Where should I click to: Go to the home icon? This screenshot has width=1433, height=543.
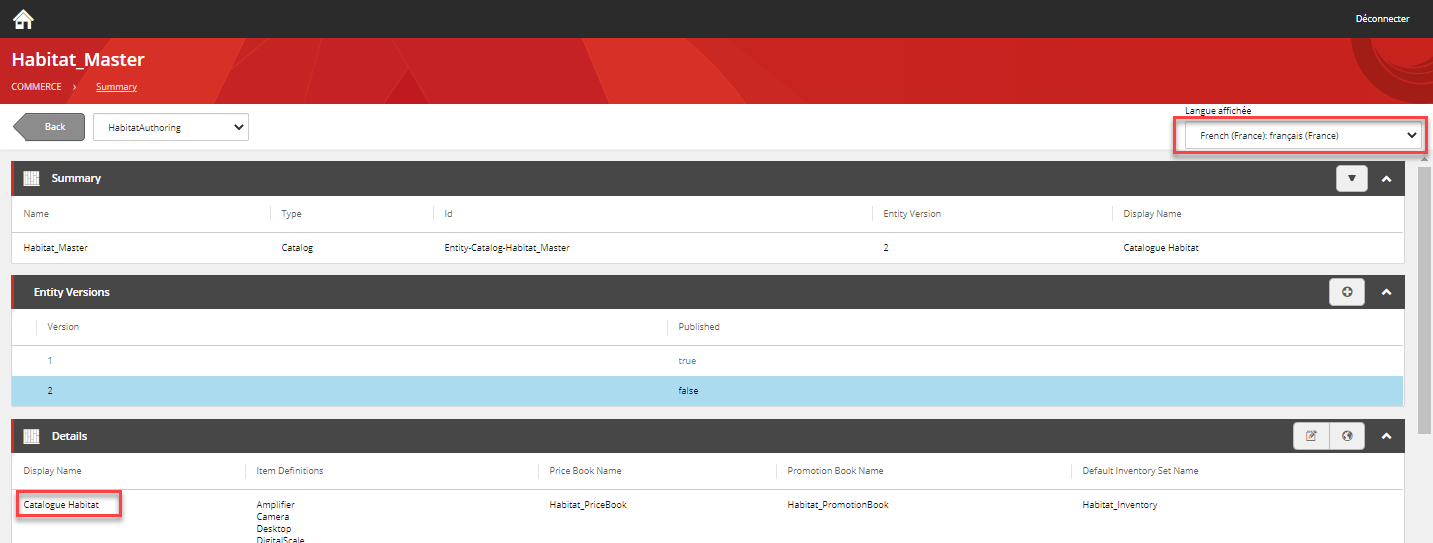(23, 19)
